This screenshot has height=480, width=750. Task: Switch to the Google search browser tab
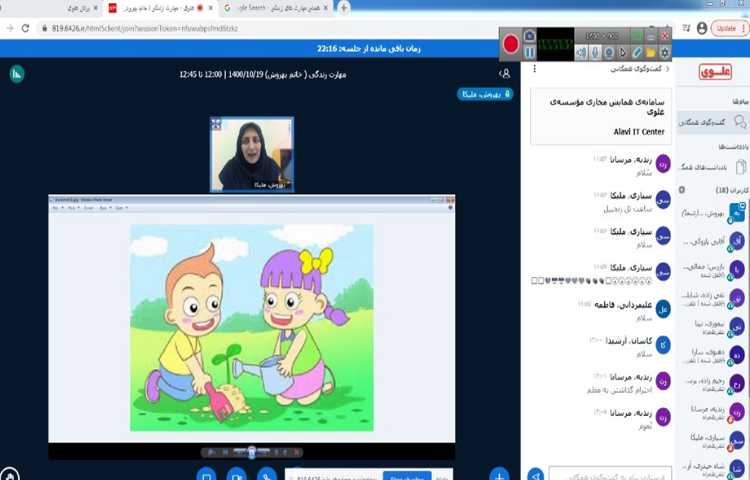click(x=276, y=8)
